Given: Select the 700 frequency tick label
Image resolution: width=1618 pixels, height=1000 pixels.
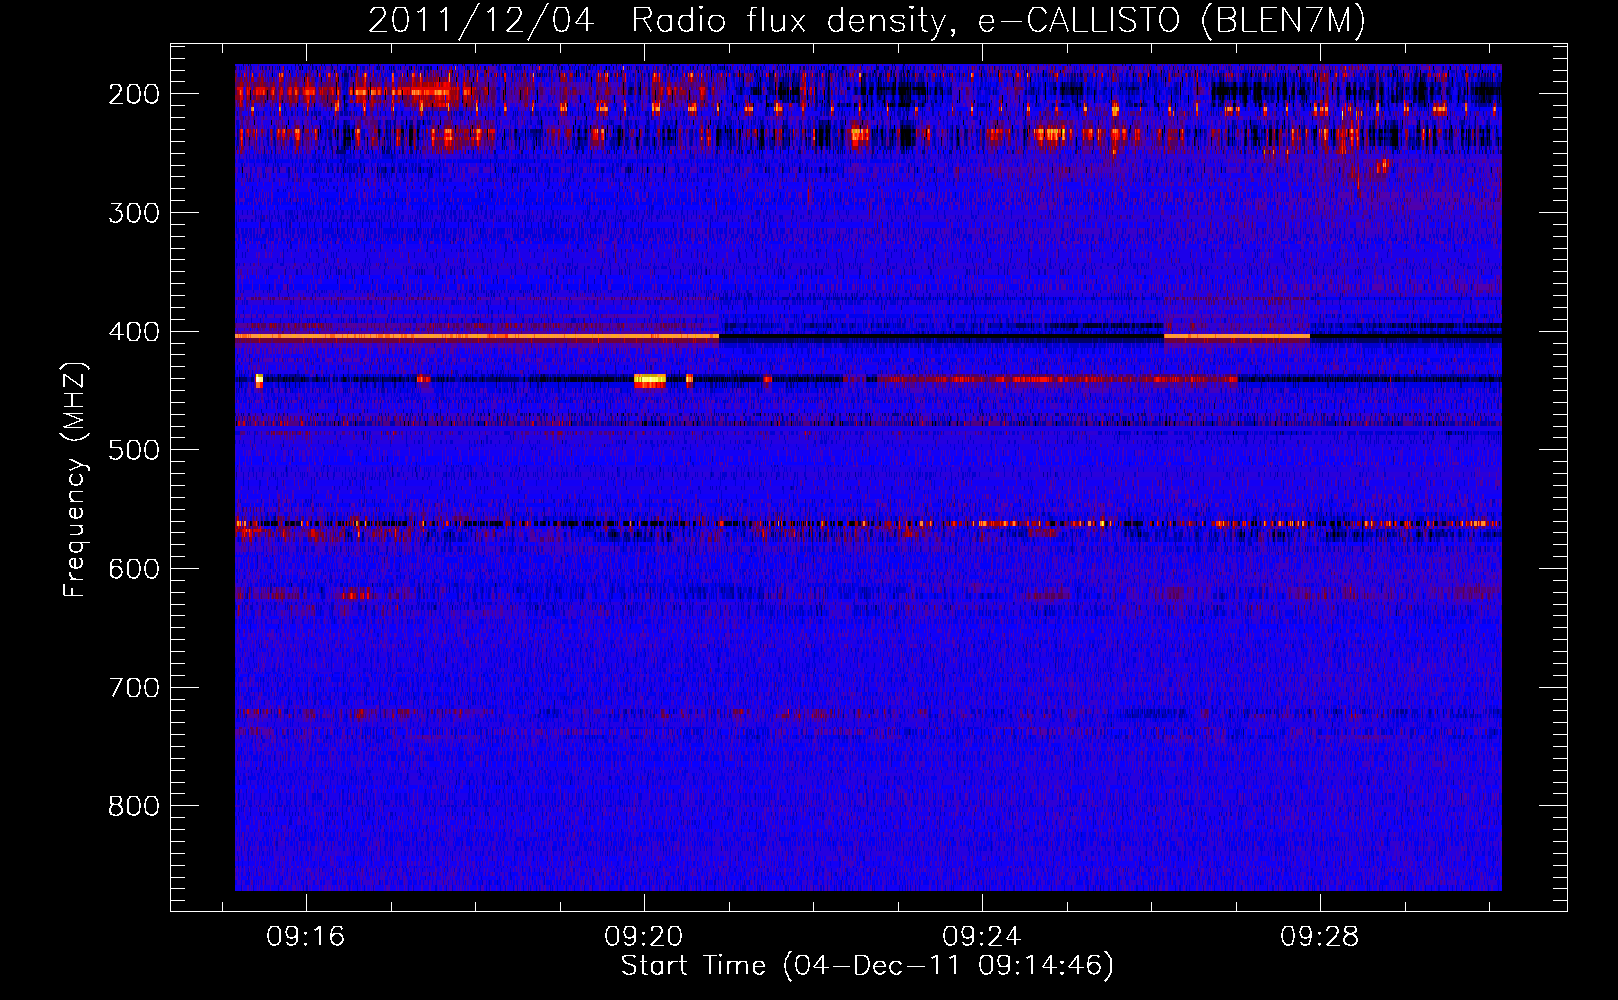Looking at the screenshot, I should (x=134, y=688).
